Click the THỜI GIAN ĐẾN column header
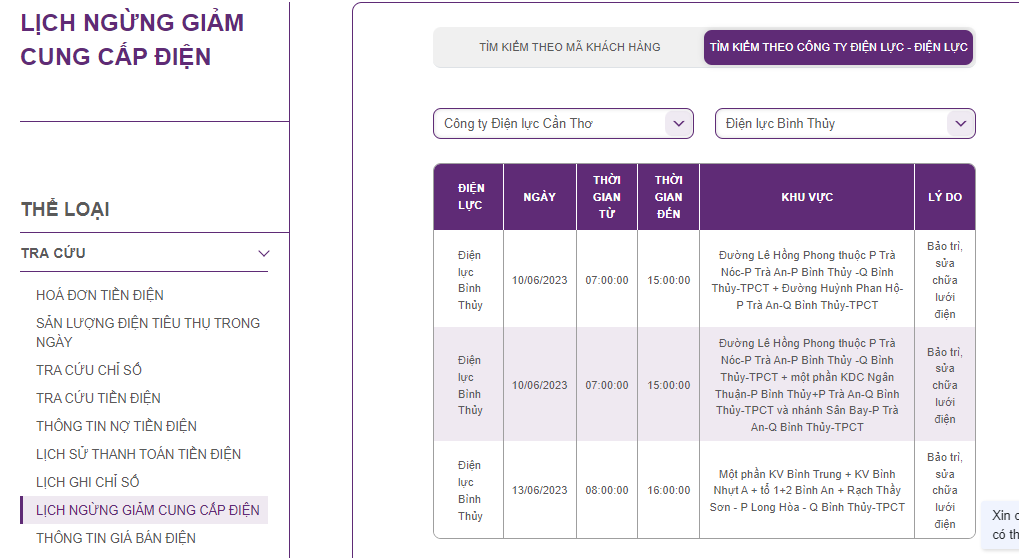 pos(668,197)
